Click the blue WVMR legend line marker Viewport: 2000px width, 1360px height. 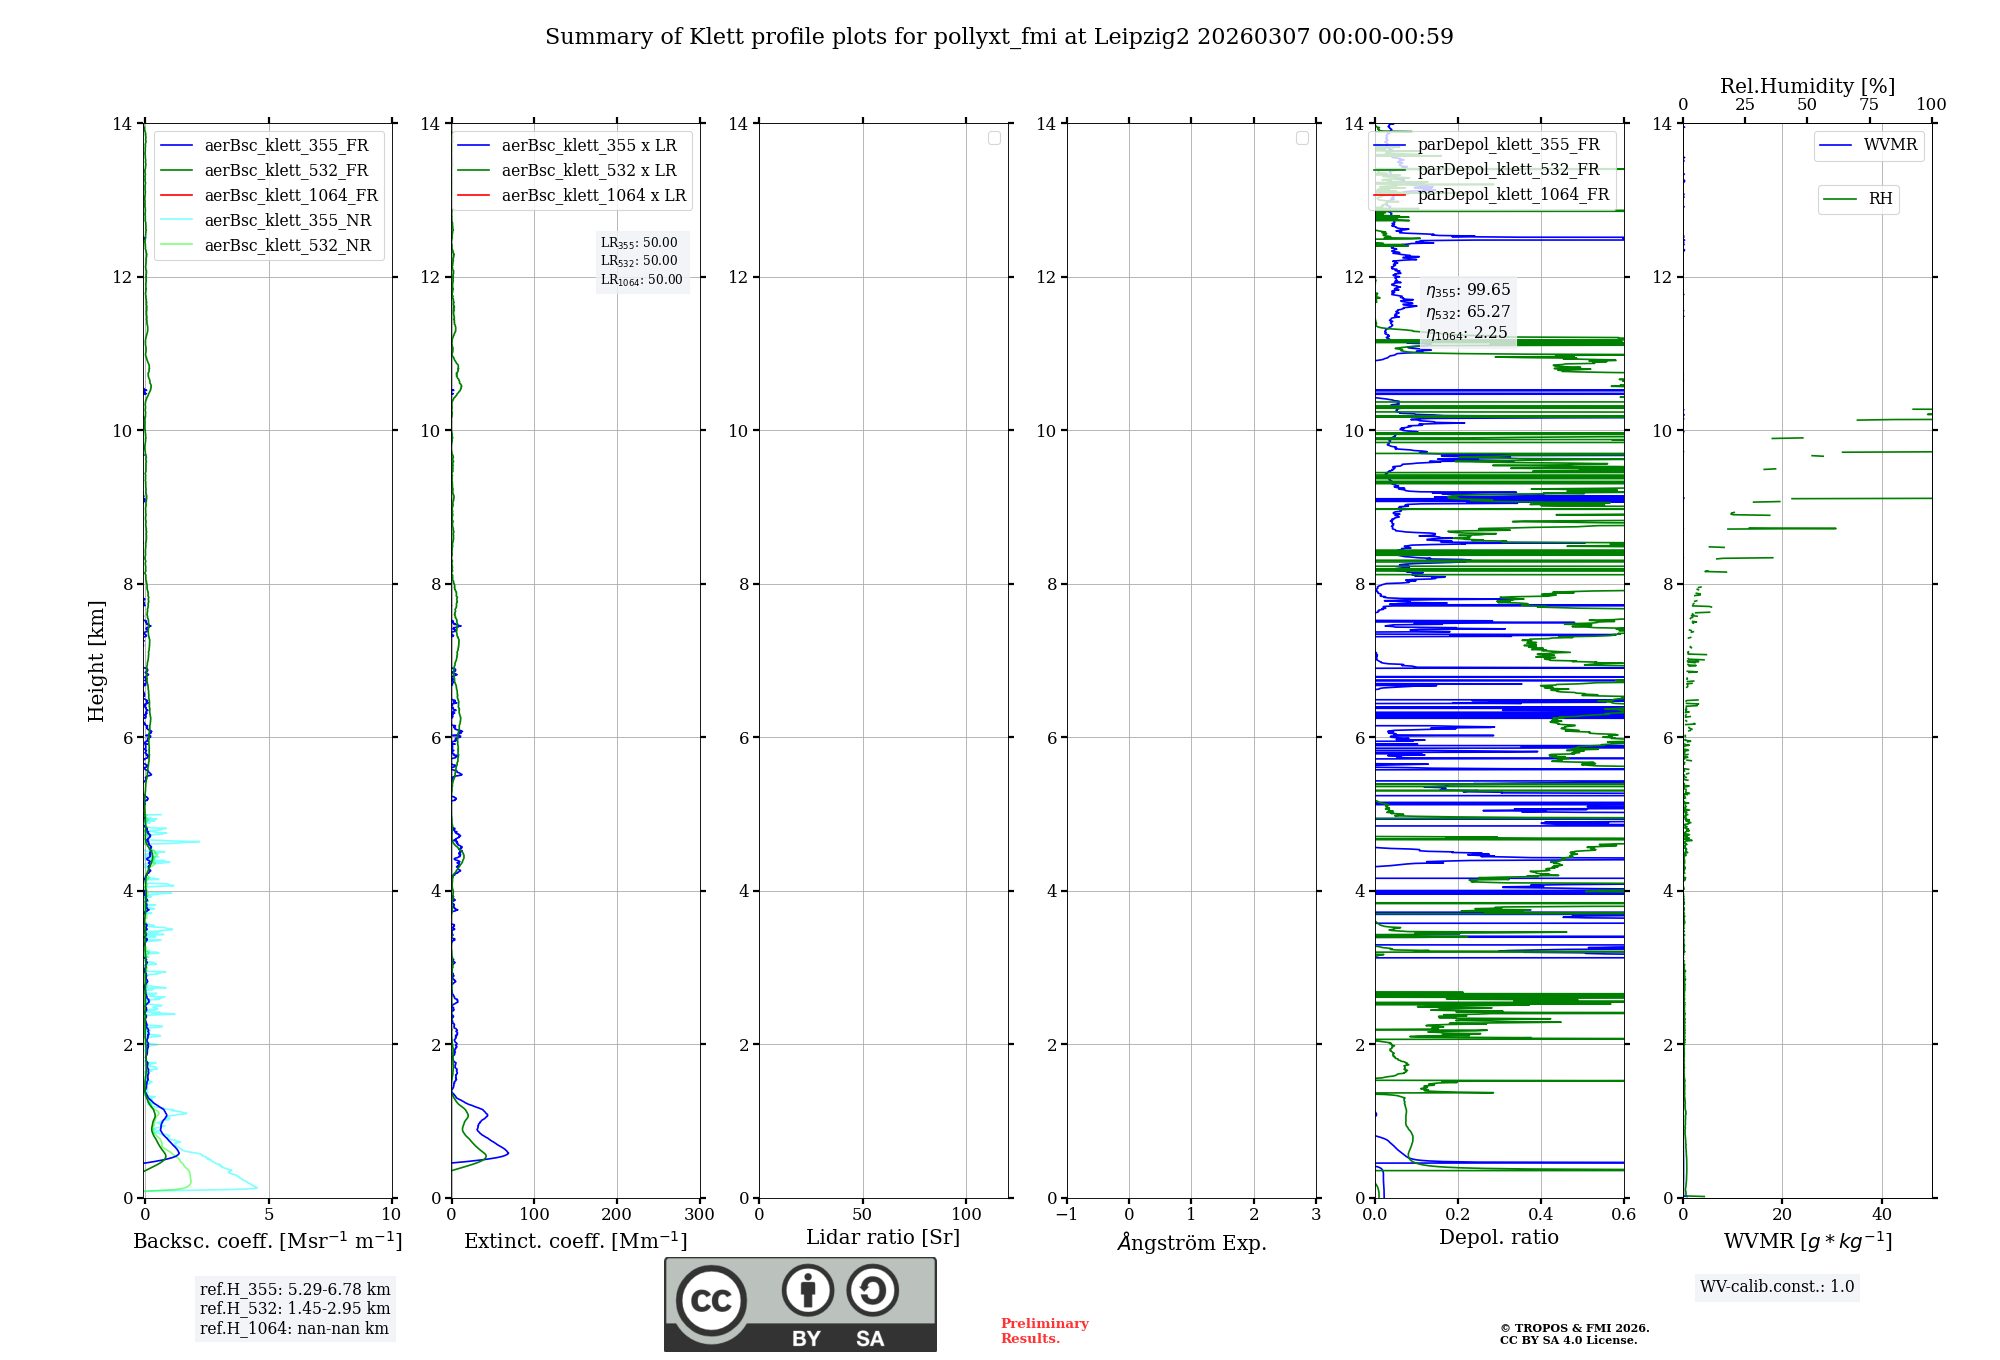[1836, 145]
